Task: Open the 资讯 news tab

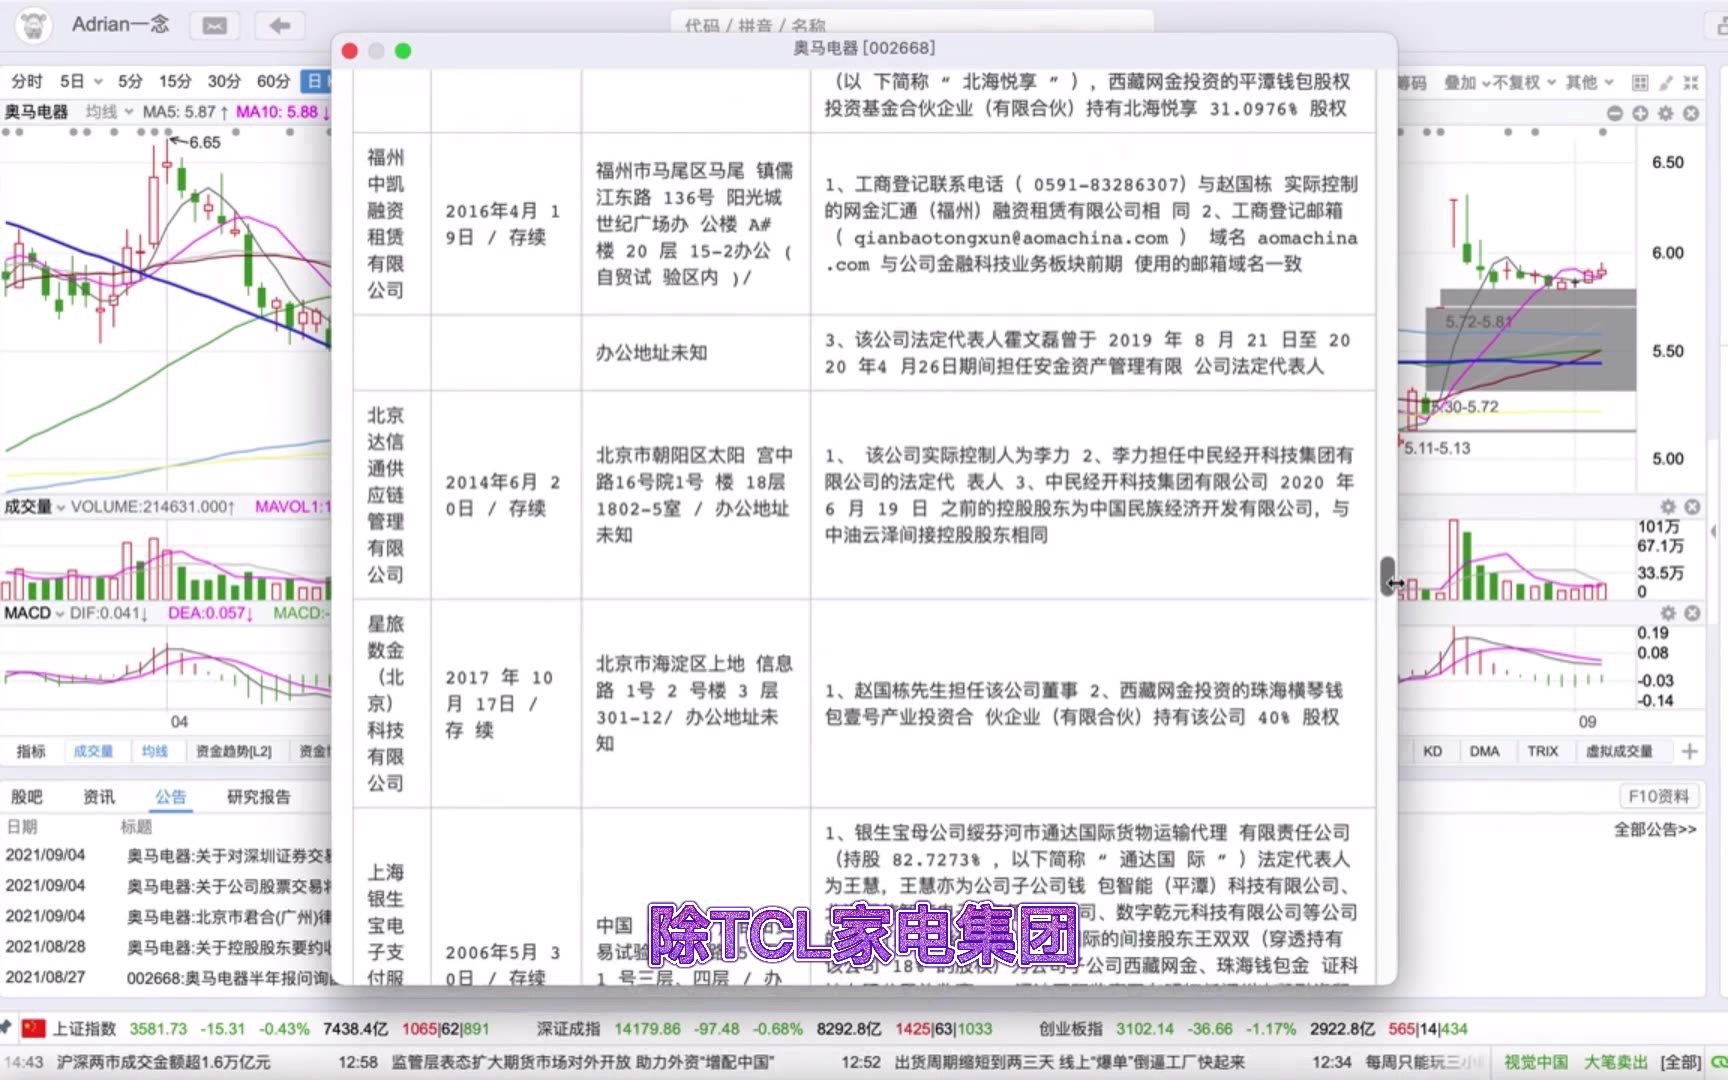Action: pyautogui.click(x=99, y=797)
